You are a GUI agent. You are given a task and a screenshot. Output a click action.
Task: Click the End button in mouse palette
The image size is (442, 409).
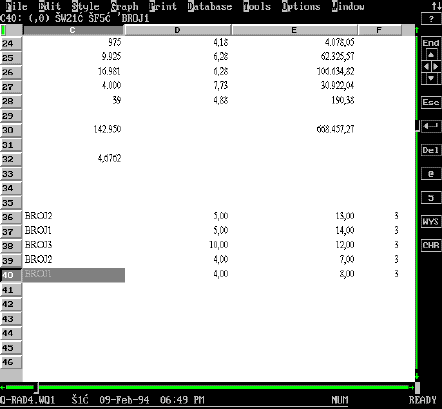tap(431, 43)
